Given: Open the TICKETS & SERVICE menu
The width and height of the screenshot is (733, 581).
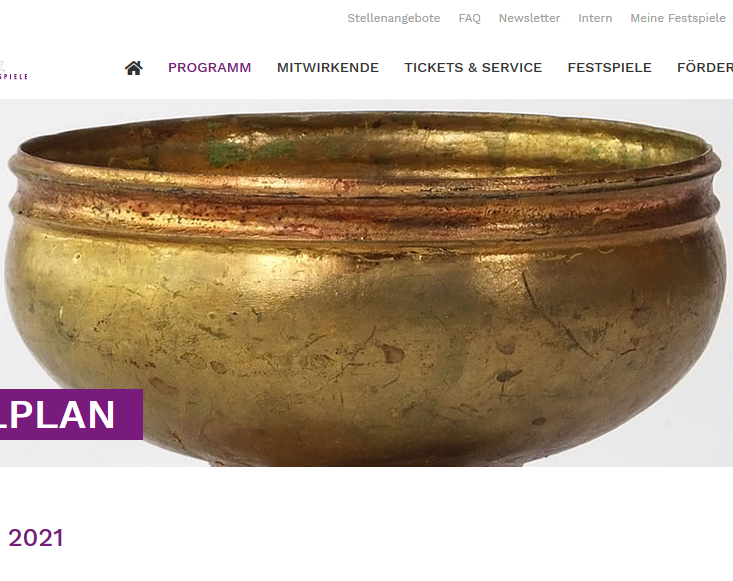Looking at the screenshot, I should (473, 68).
